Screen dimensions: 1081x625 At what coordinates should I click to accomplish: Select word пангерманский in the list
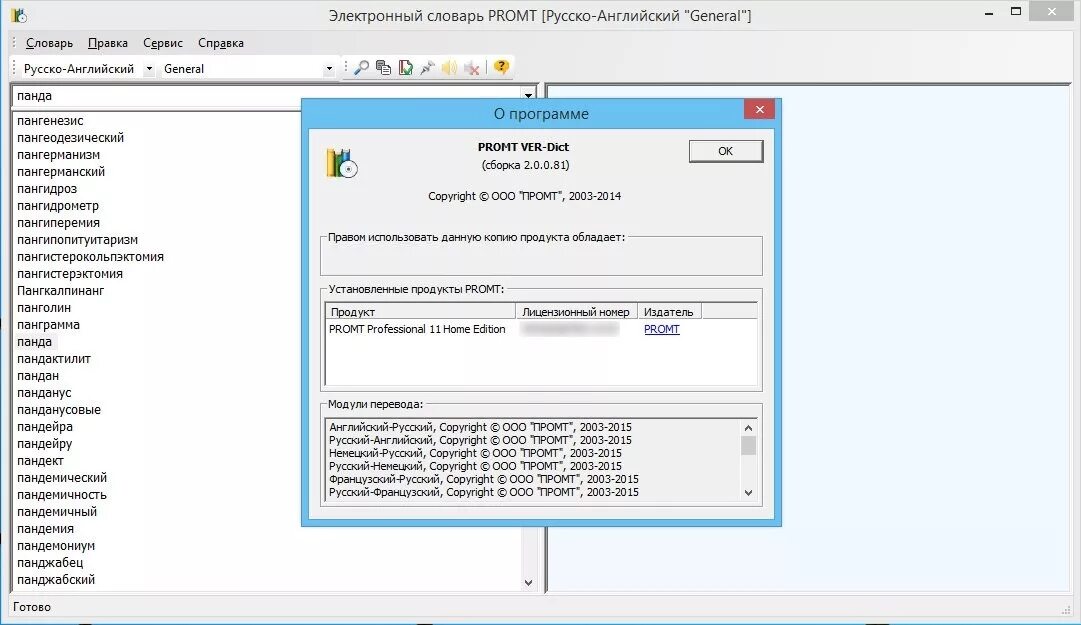(x=61, y=172)
